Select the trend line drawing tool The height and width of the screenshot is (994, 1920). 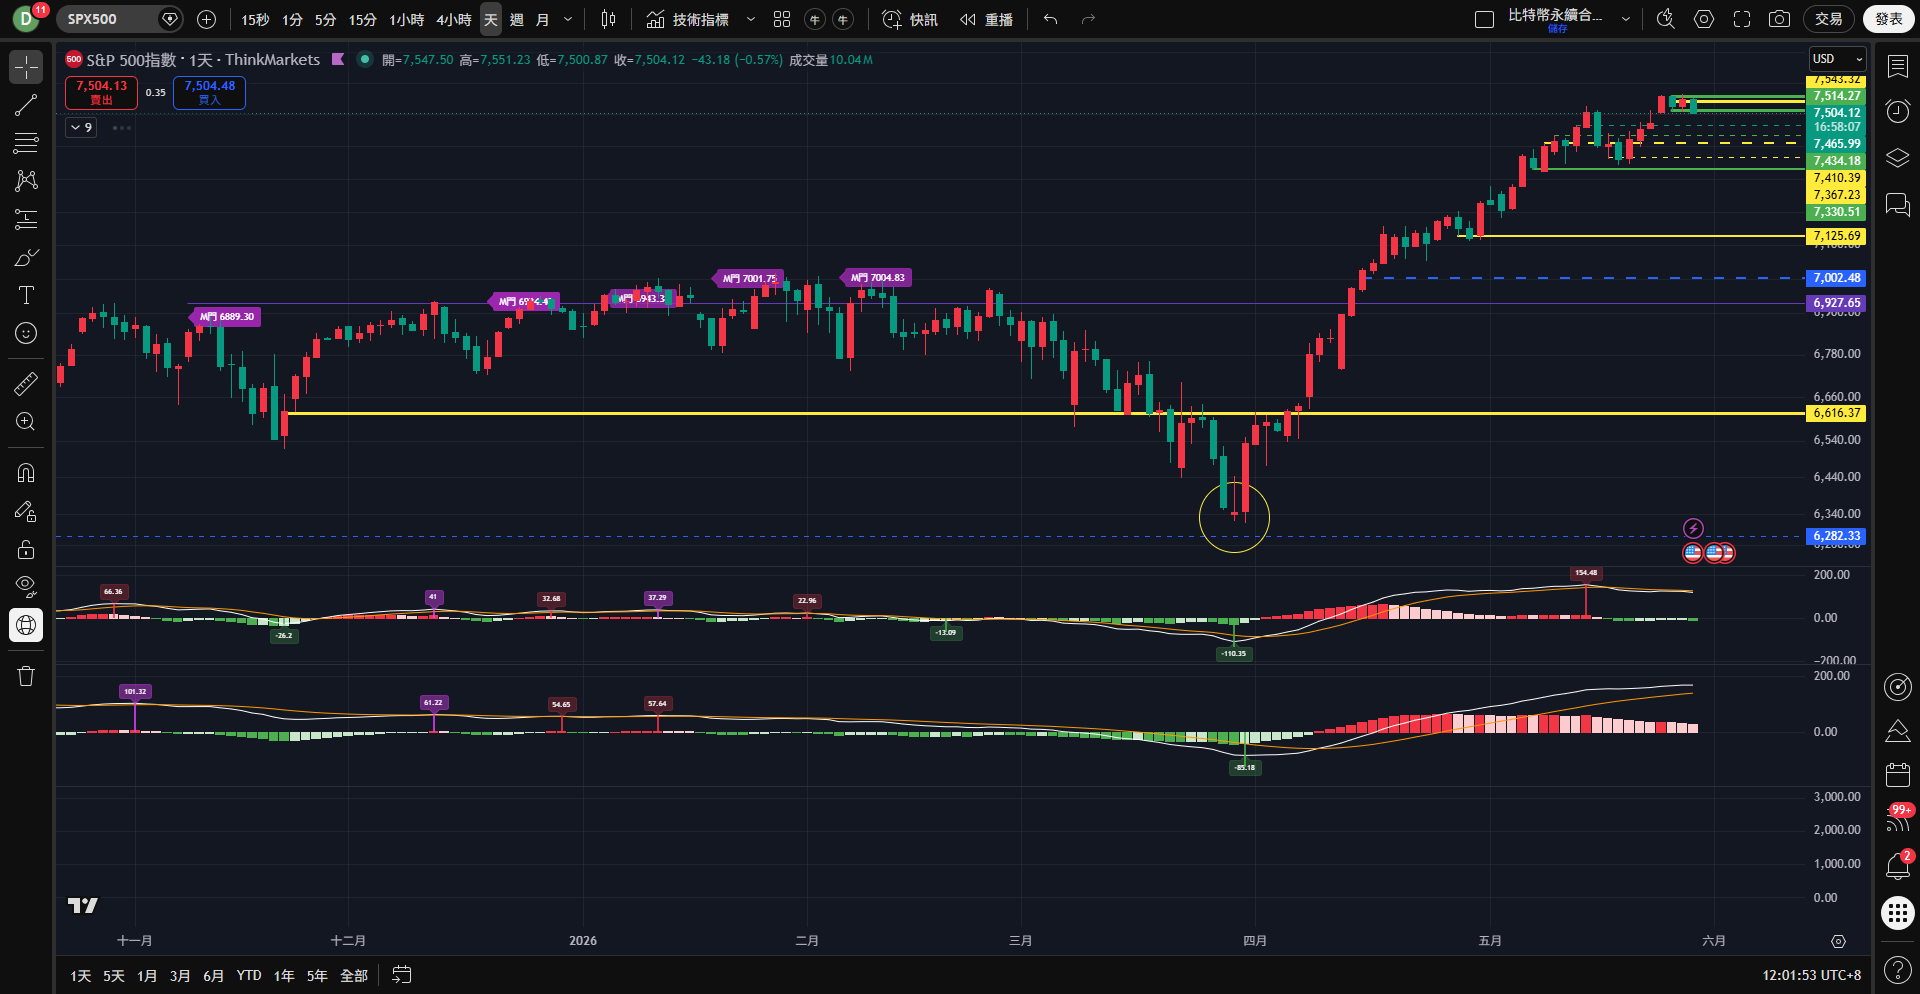click(x=26, y=105)
